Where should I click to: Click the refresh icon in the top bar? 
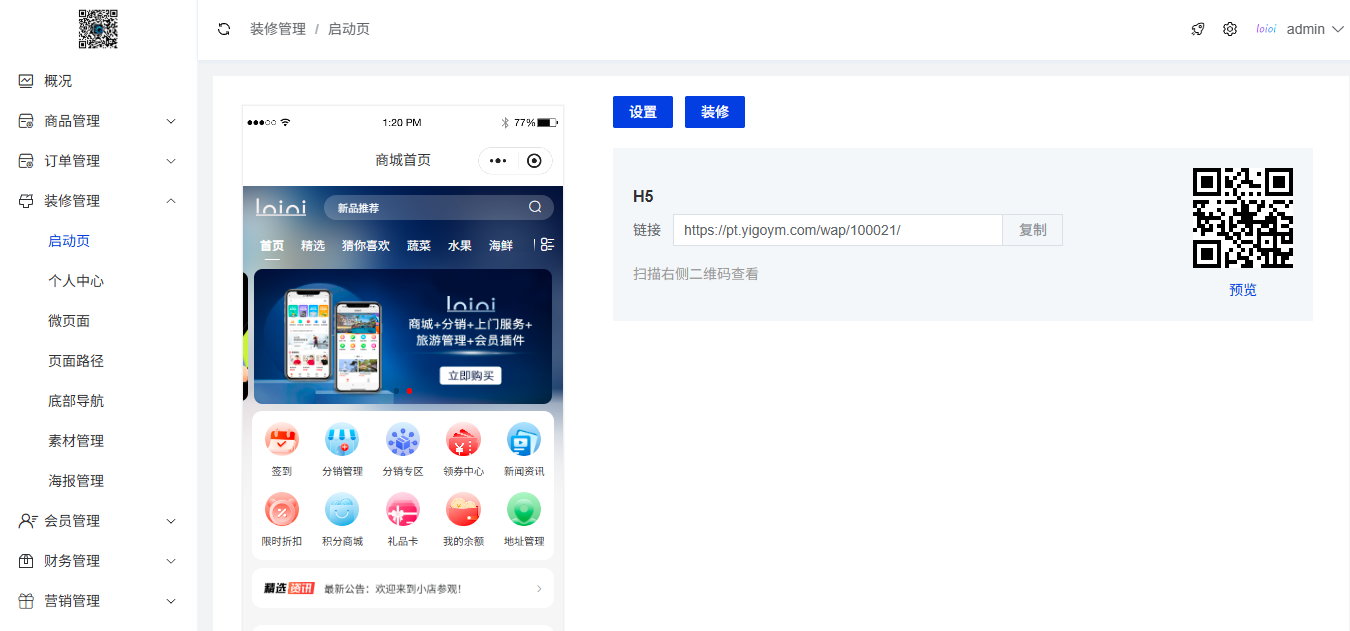click(x=222, y=29)
